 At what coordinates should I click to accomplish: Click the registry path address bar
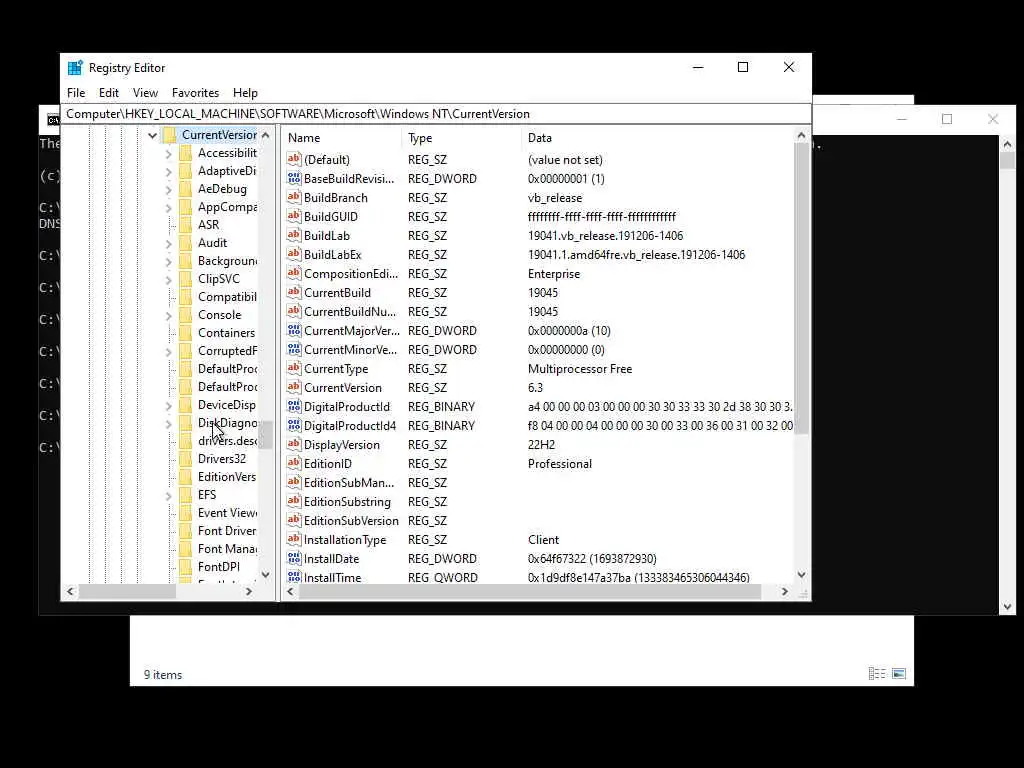click(436, 114)
